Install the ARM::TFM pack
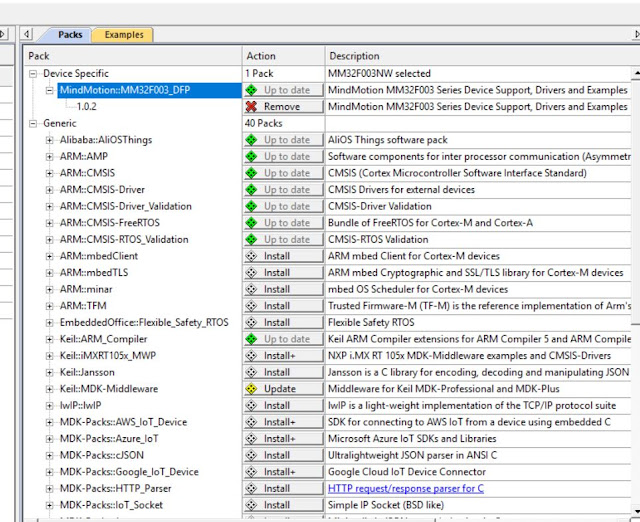 [283, 306]
